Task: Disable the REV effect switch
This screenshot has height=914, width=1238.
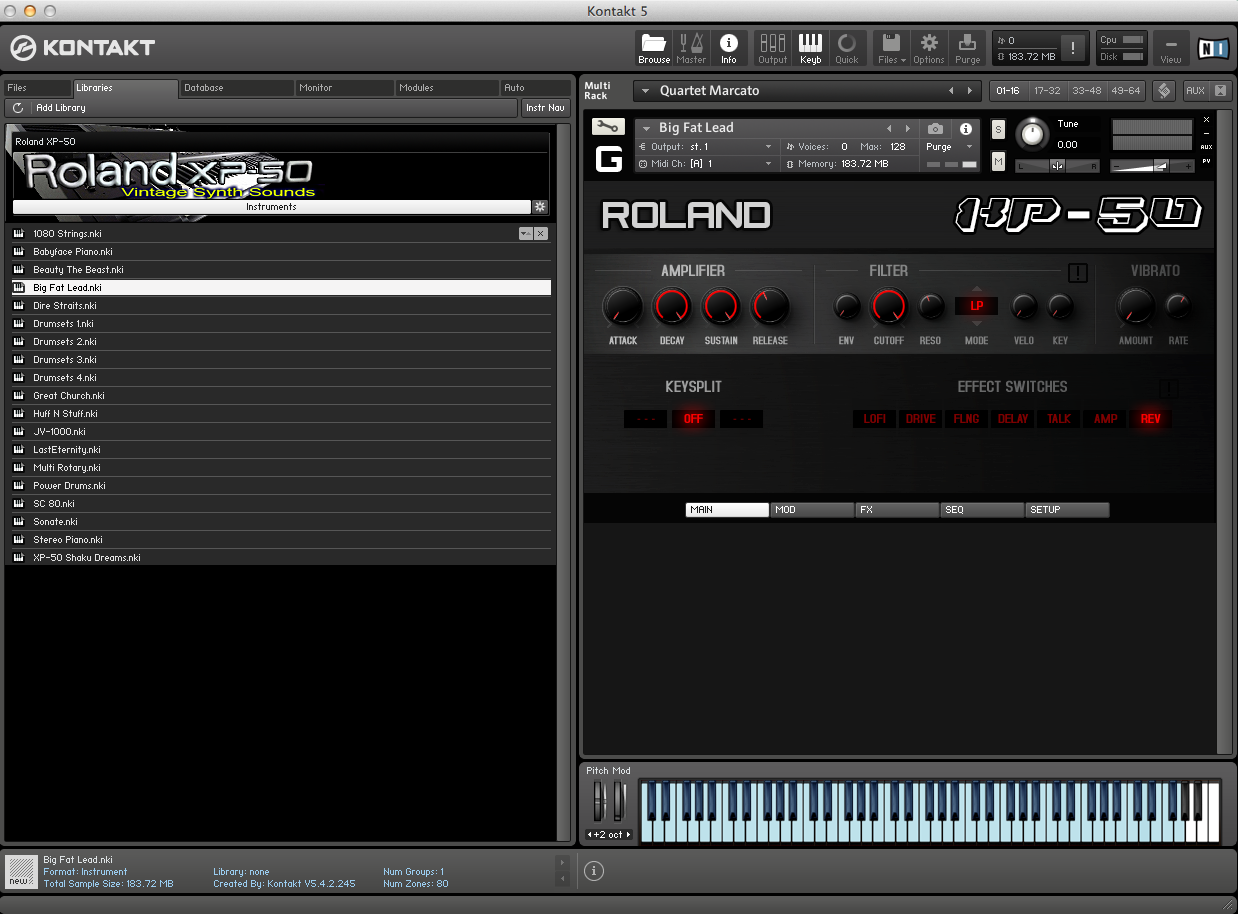Action: (x=1151, y=419)
